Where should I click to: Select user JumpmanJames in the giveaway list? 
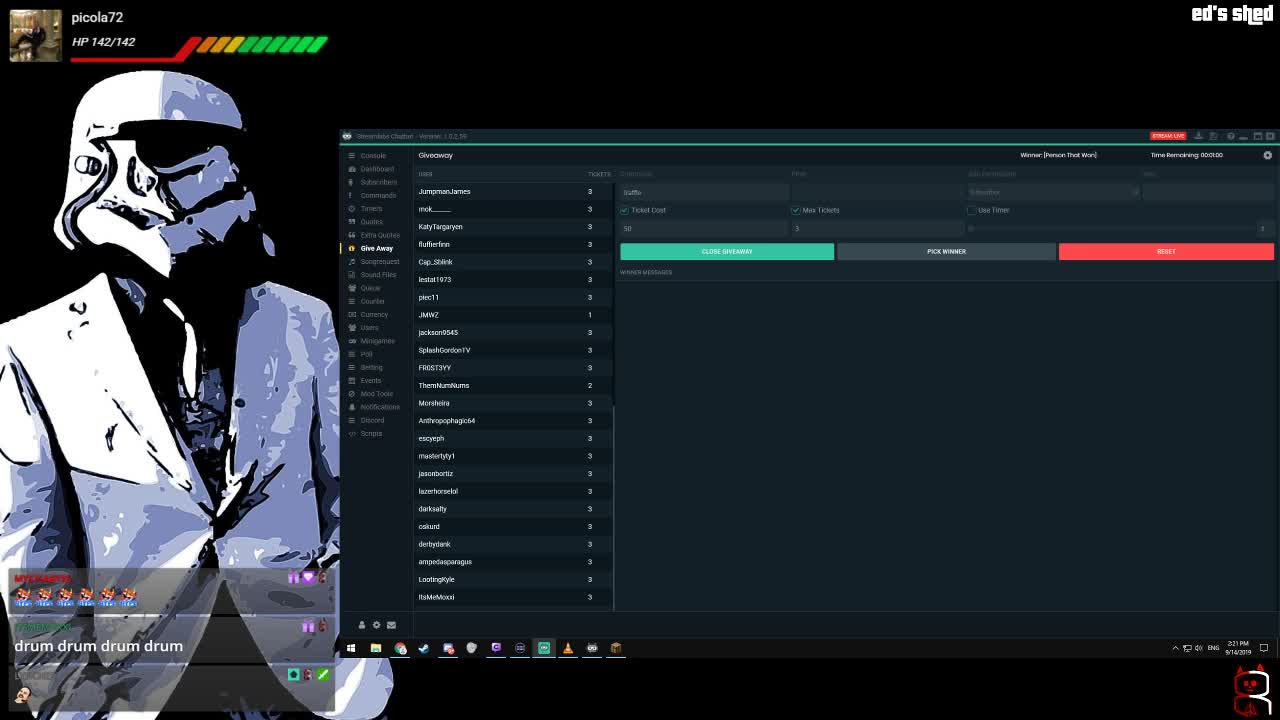[513, 191]
